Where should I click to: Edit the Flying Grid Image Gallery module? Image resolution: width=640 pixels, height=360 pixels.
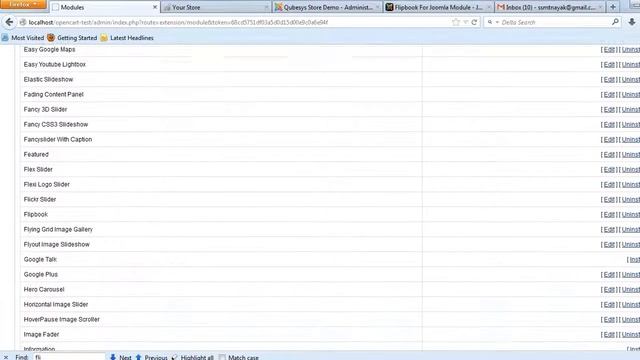[x=609, y=229]
